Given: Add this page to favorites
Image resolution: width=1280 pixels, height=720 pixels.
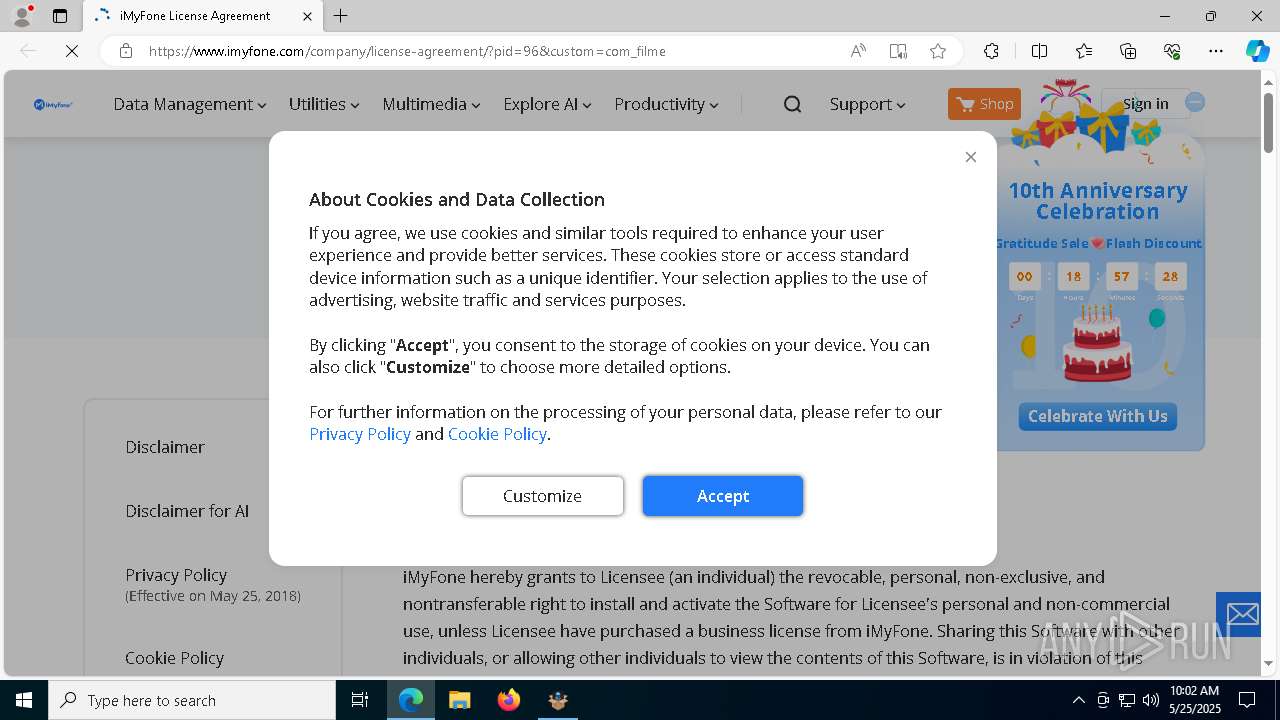Looking at the screenshot, I should point(938,51).
